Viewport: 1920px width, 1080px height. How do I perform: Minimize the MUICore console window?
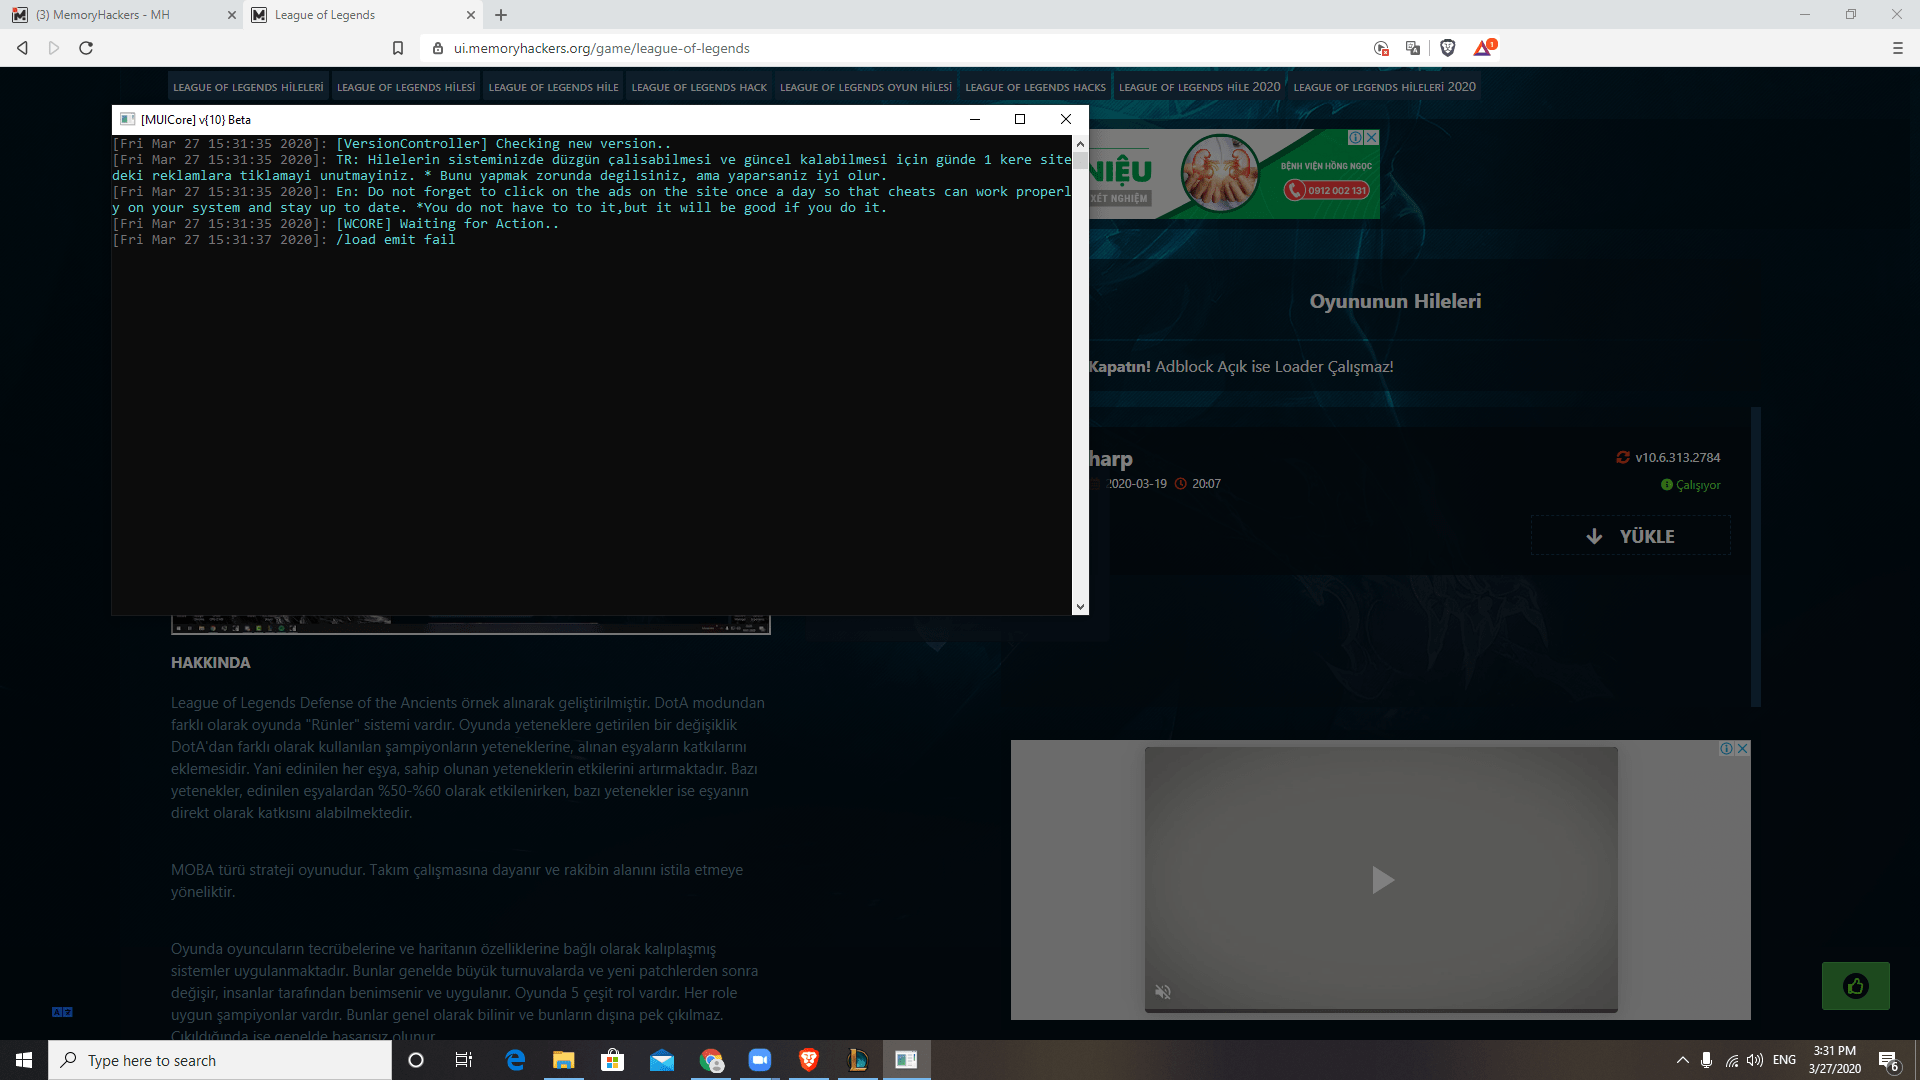975,119
